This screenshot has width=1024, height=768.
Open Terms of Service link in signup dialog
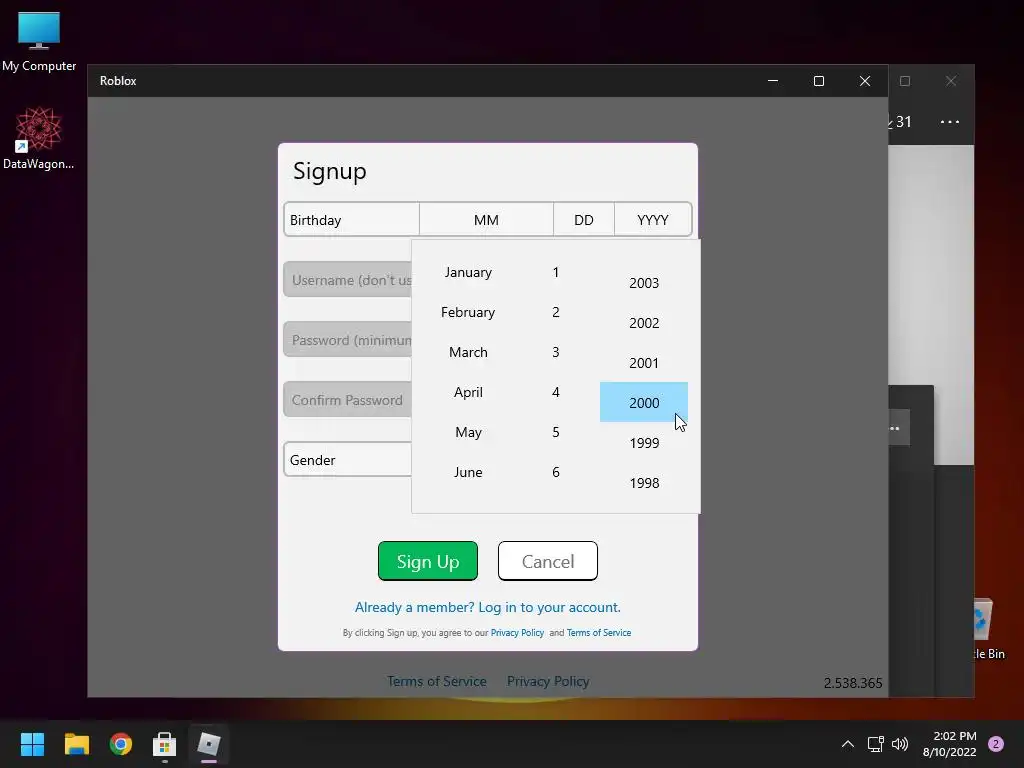pyautogui.click(x=599, y=633)
